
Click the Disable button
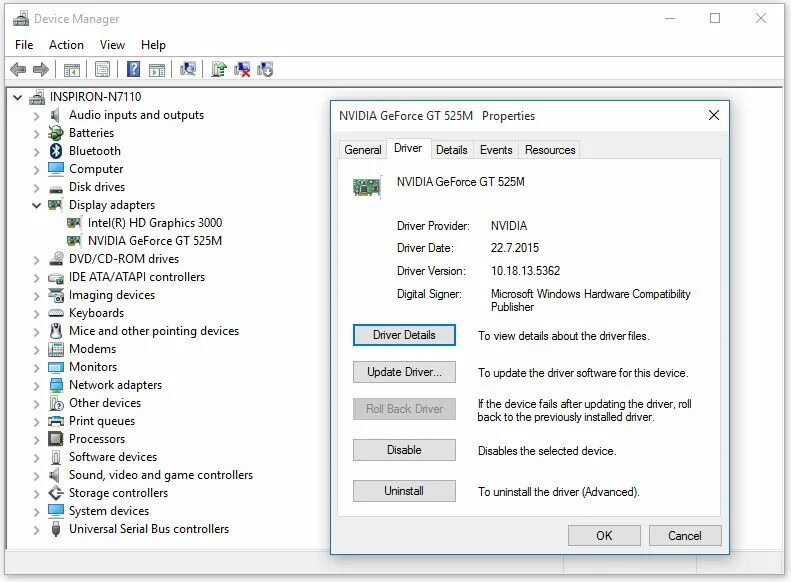click(404, 450)
